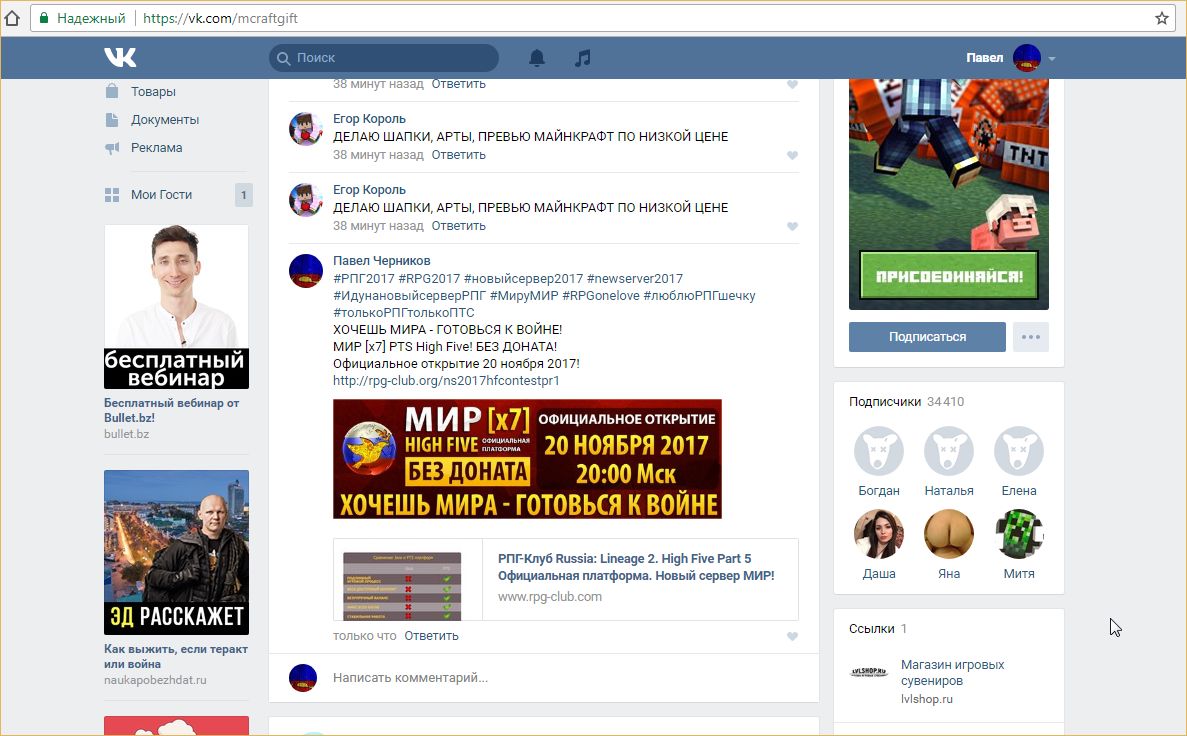Click hashtag #newserver2017
The height and width of the screenshot is (736, 1187).
pos(634,279)
